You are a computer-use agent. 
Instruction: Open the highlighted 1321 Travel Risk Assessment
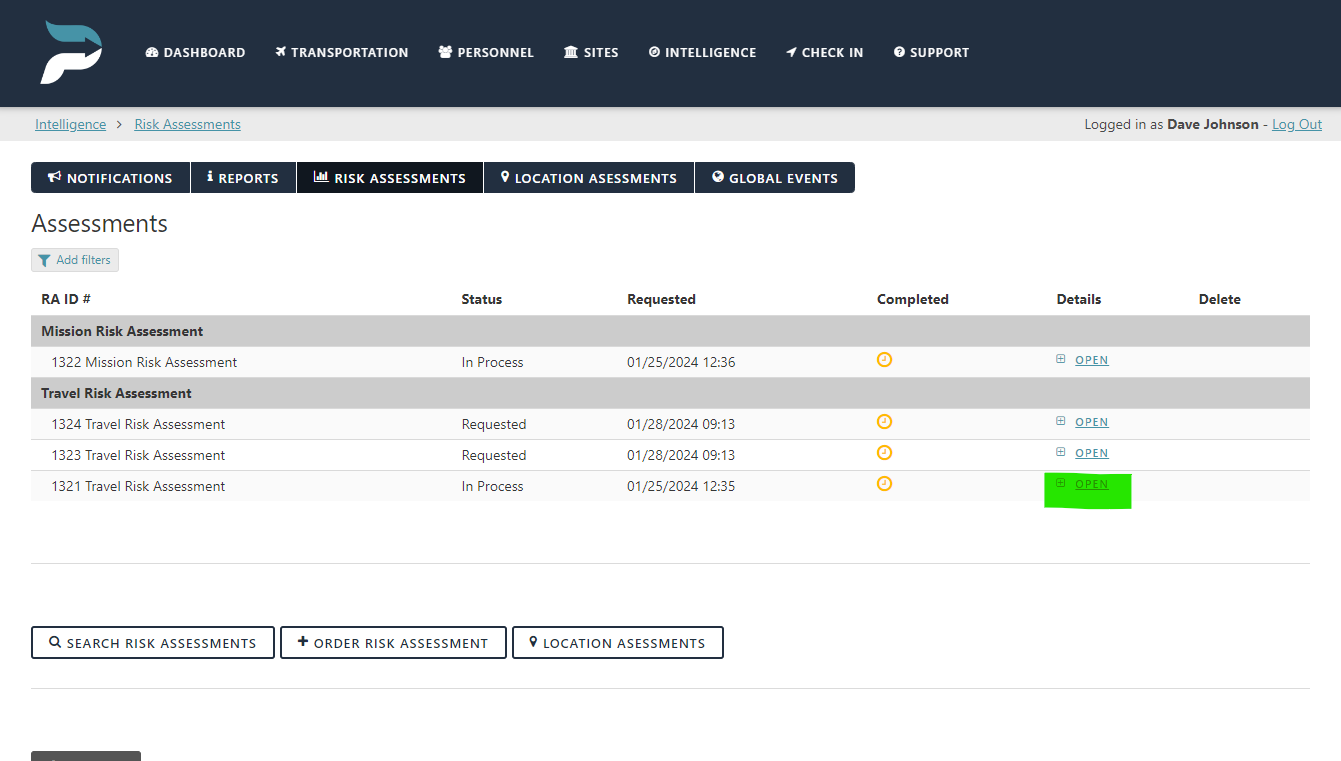(1091, 483)
